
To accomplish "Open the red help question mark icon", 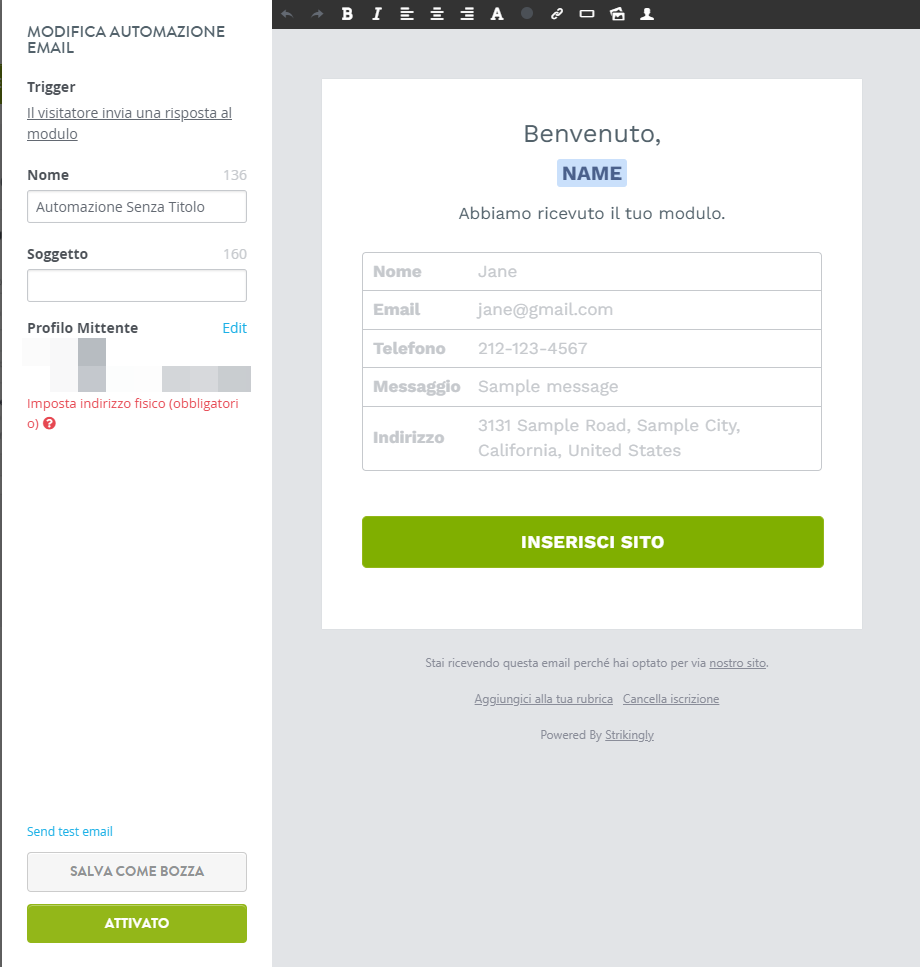I will click(49, 423).
